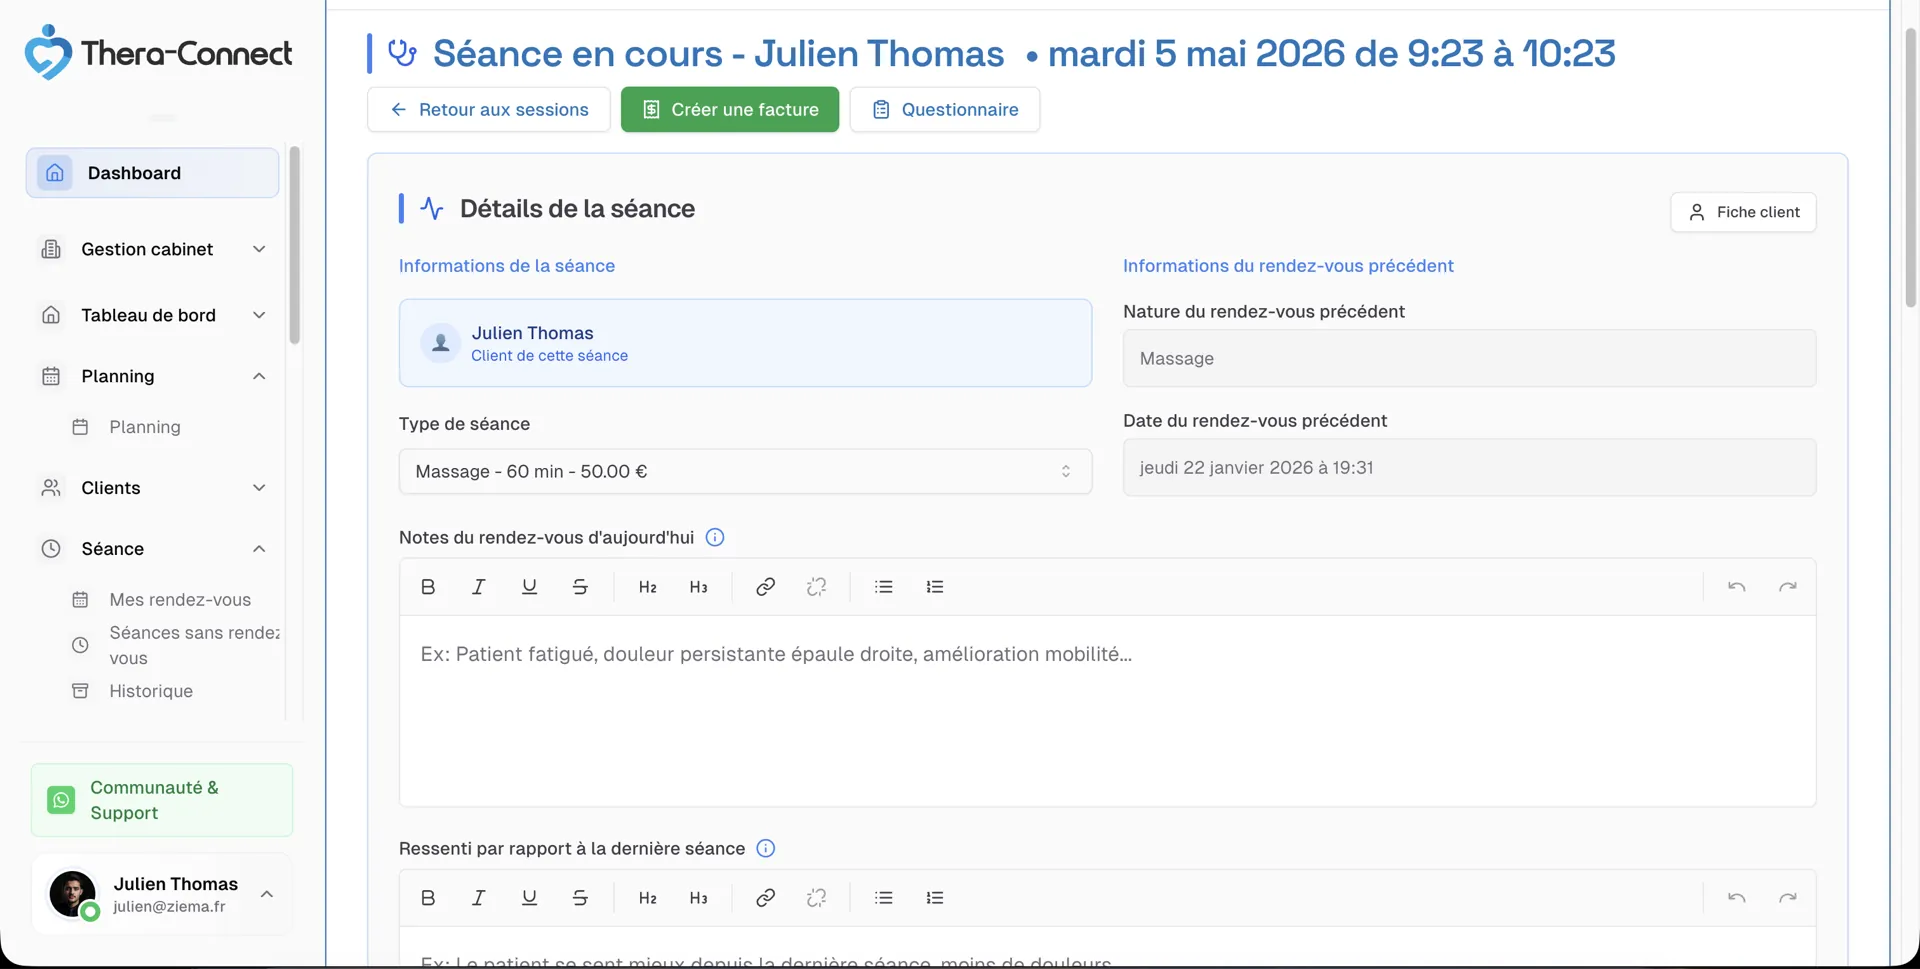Undo in the Ressenti editor

coord(1736,898)
